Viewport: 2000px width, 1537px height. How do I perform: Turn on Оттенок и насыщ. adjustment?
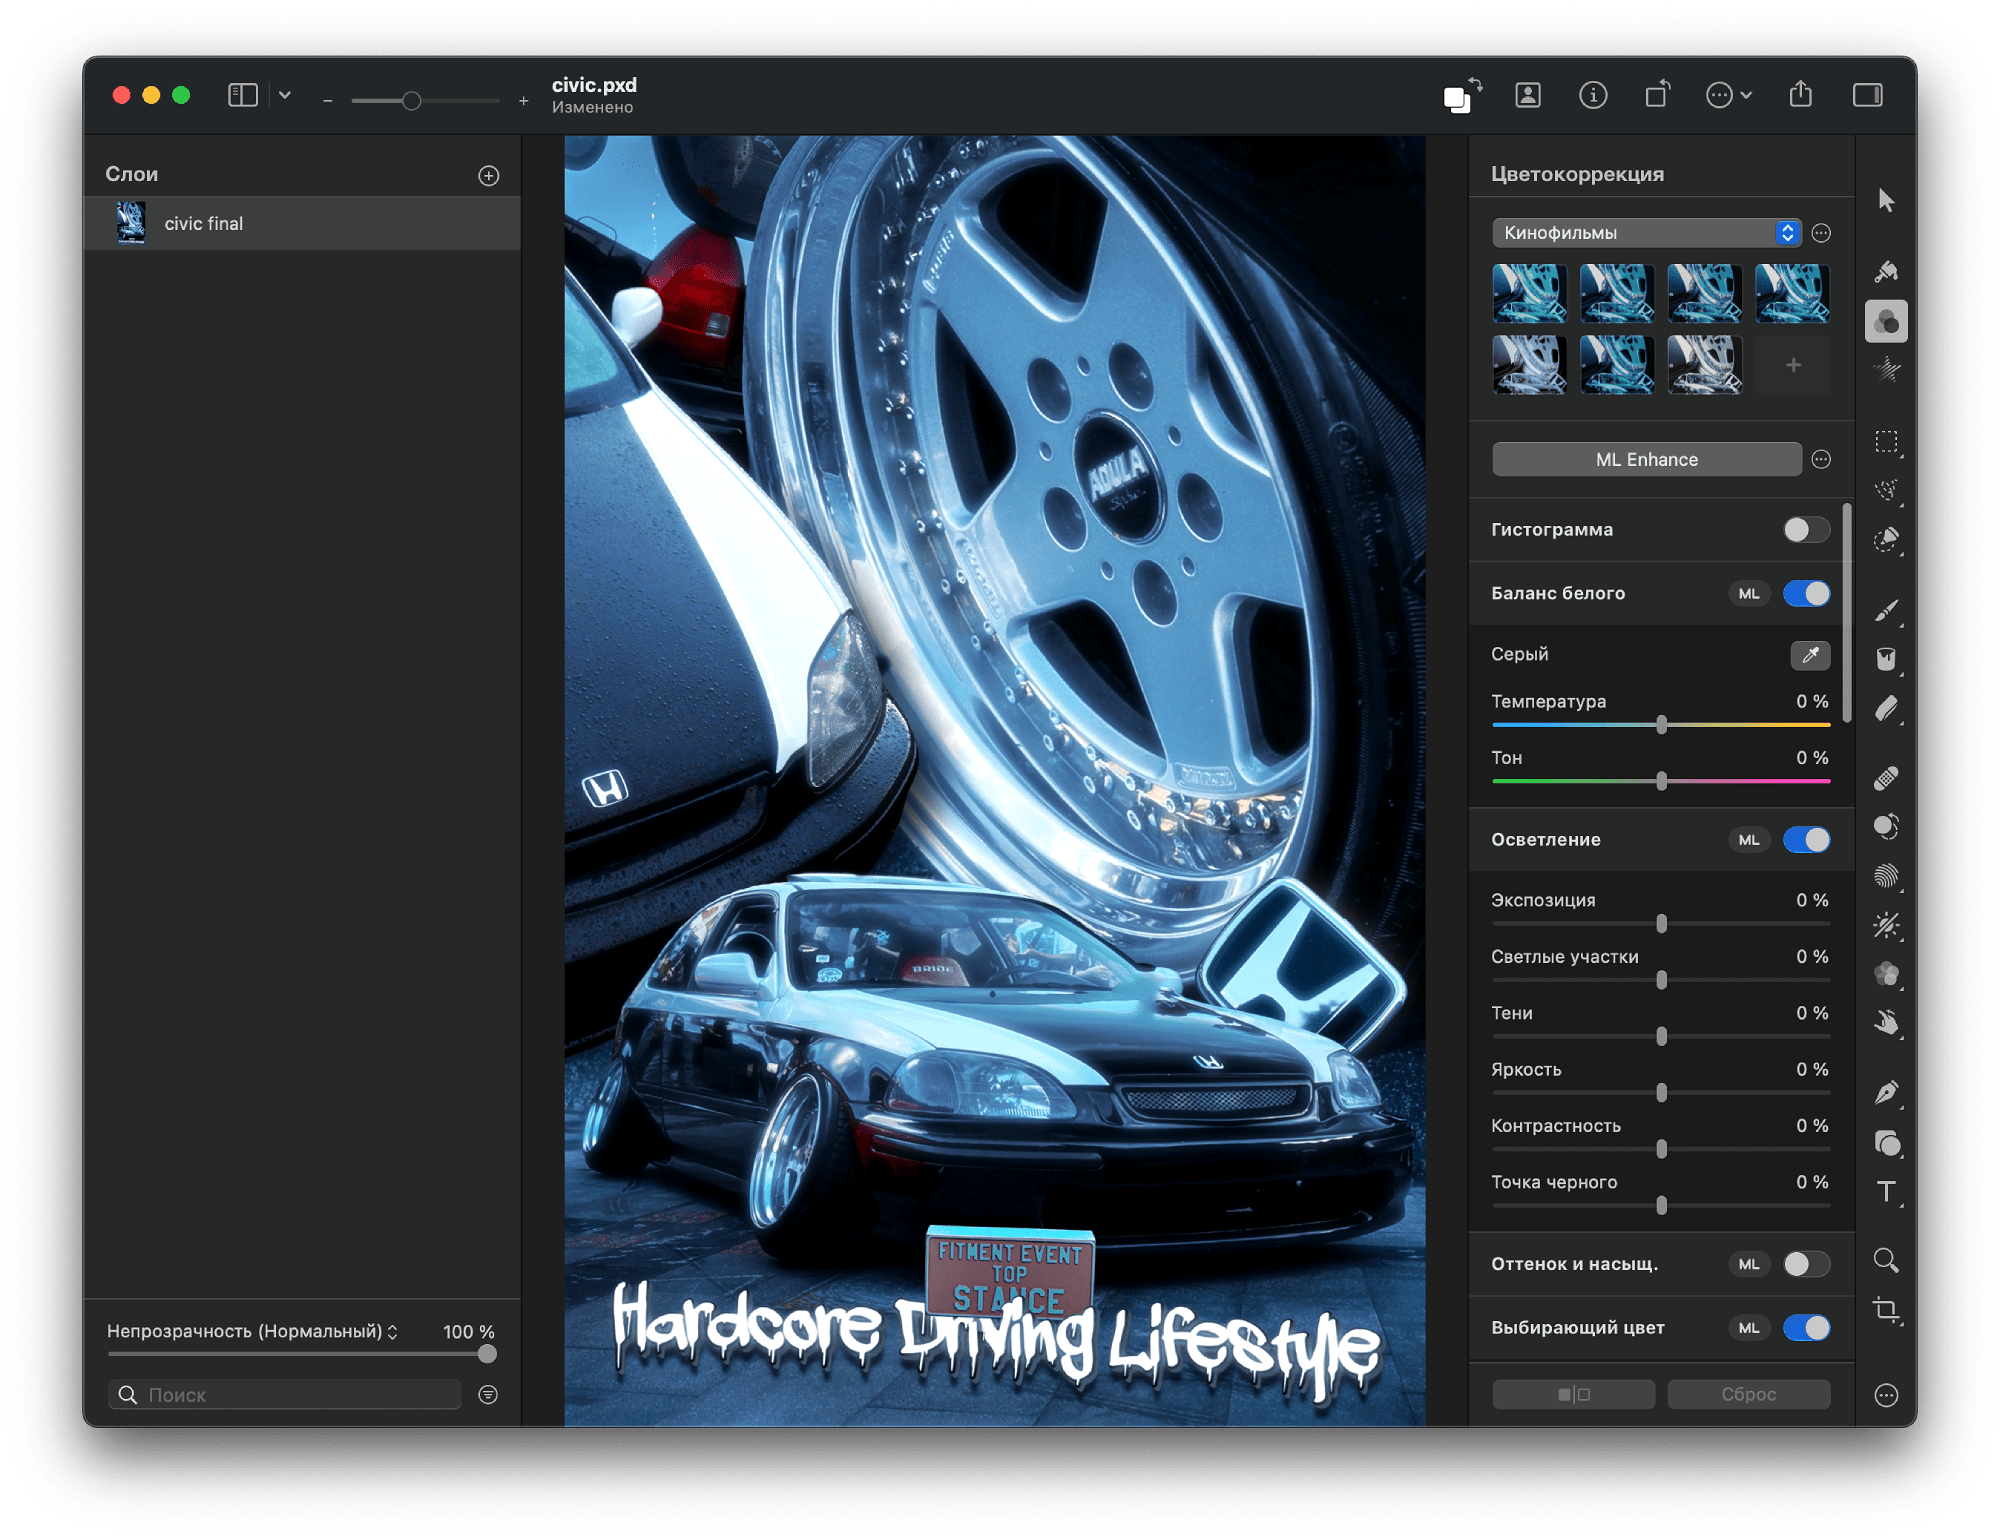pos(1804,1264)
